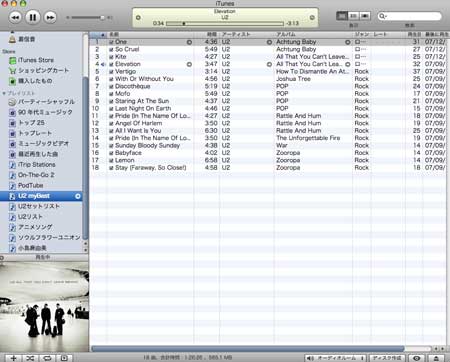Select the ミュージックビデオ smart playlist icon

(12, 144)
